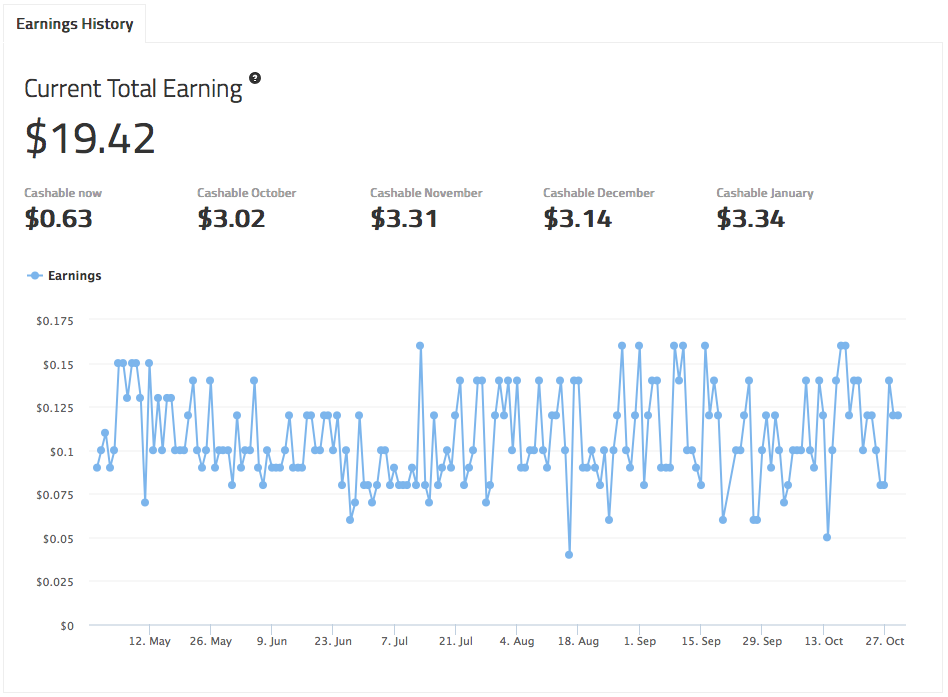
Task: Click the 1. Sep x-axis date label
Action: 640,641
